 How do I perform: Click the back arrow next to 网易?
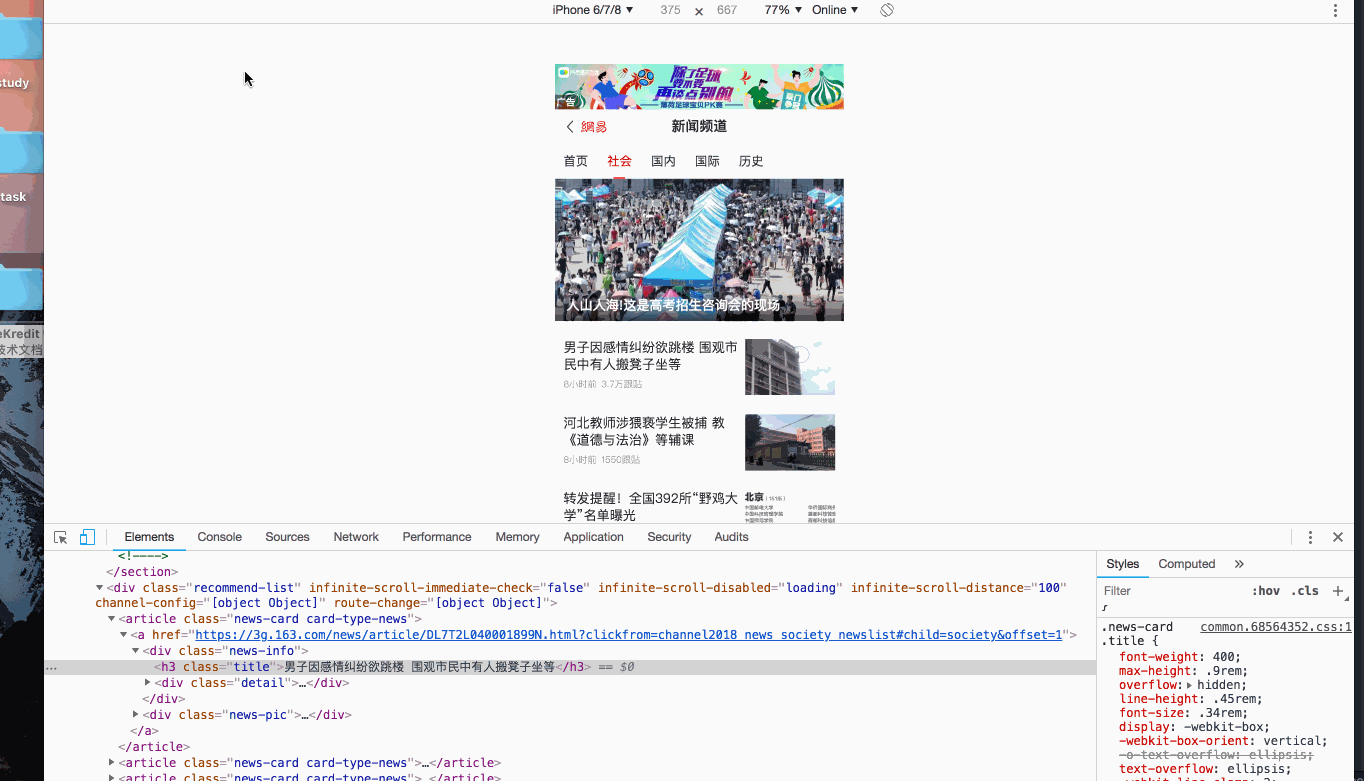point(569,126)
